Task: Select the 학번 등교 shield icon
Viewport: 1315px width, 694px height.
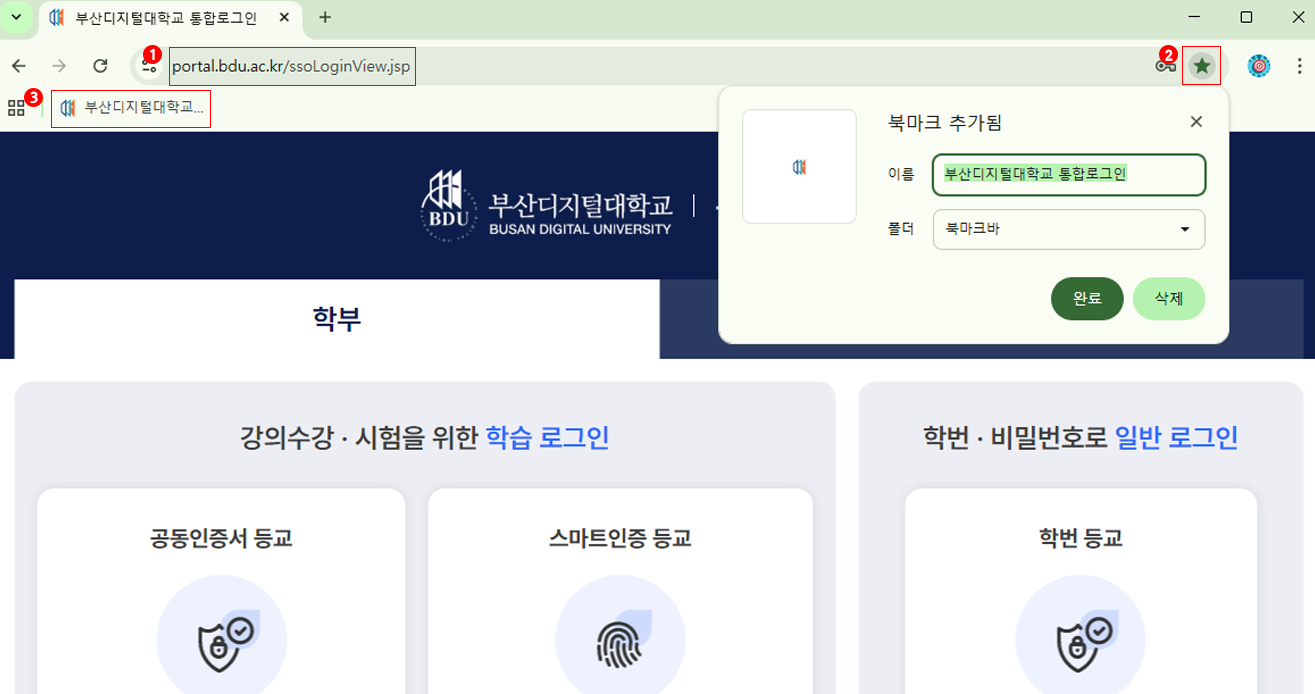Action: pos(1080,637)
